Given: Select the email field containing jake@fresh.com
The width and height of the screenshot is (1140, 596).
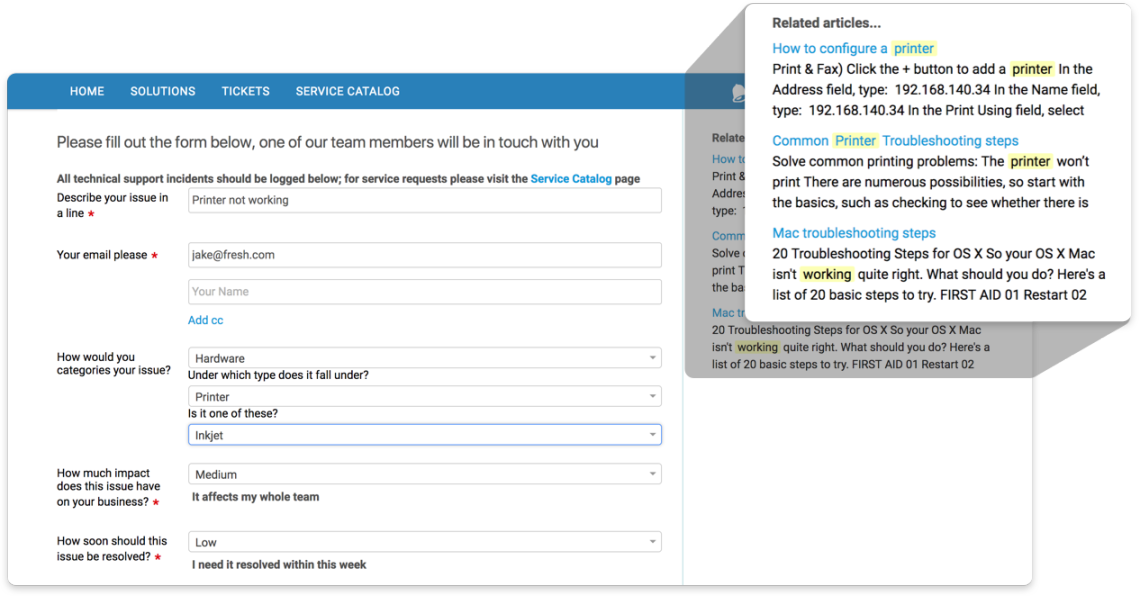Looking at the screenshot, I should 424,255.
